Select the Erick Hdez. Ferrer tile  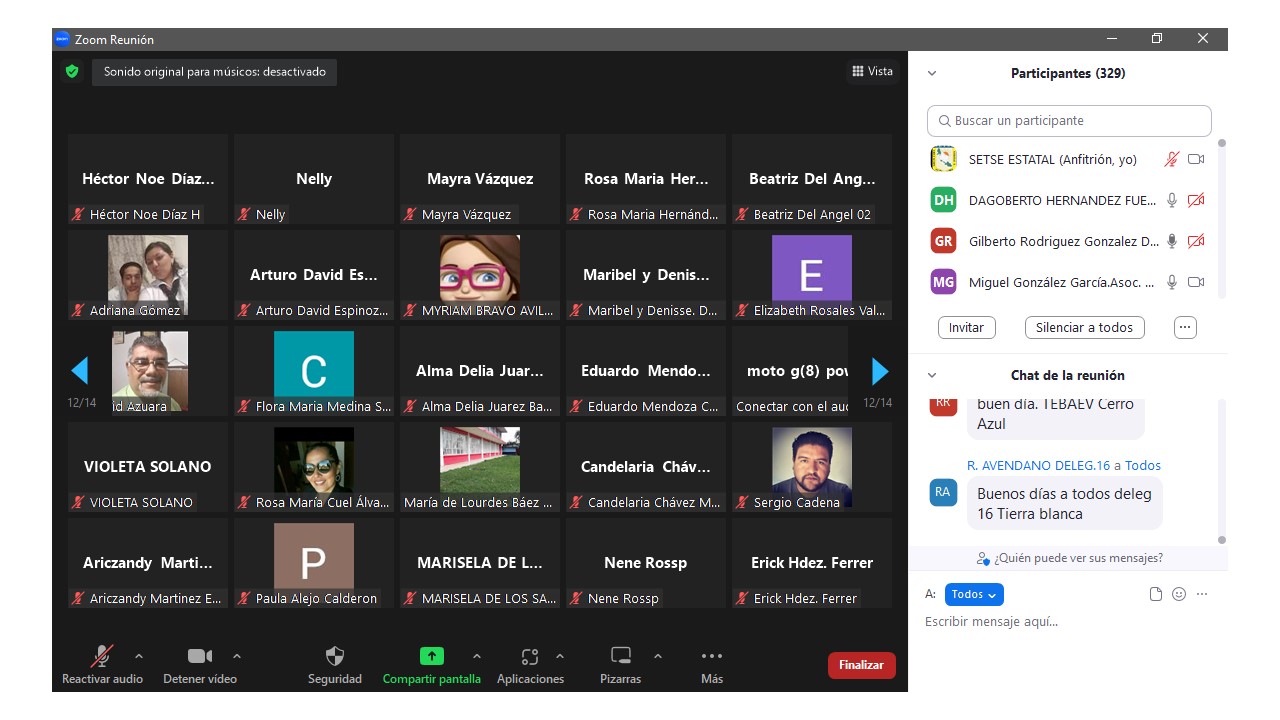[812, 563]
